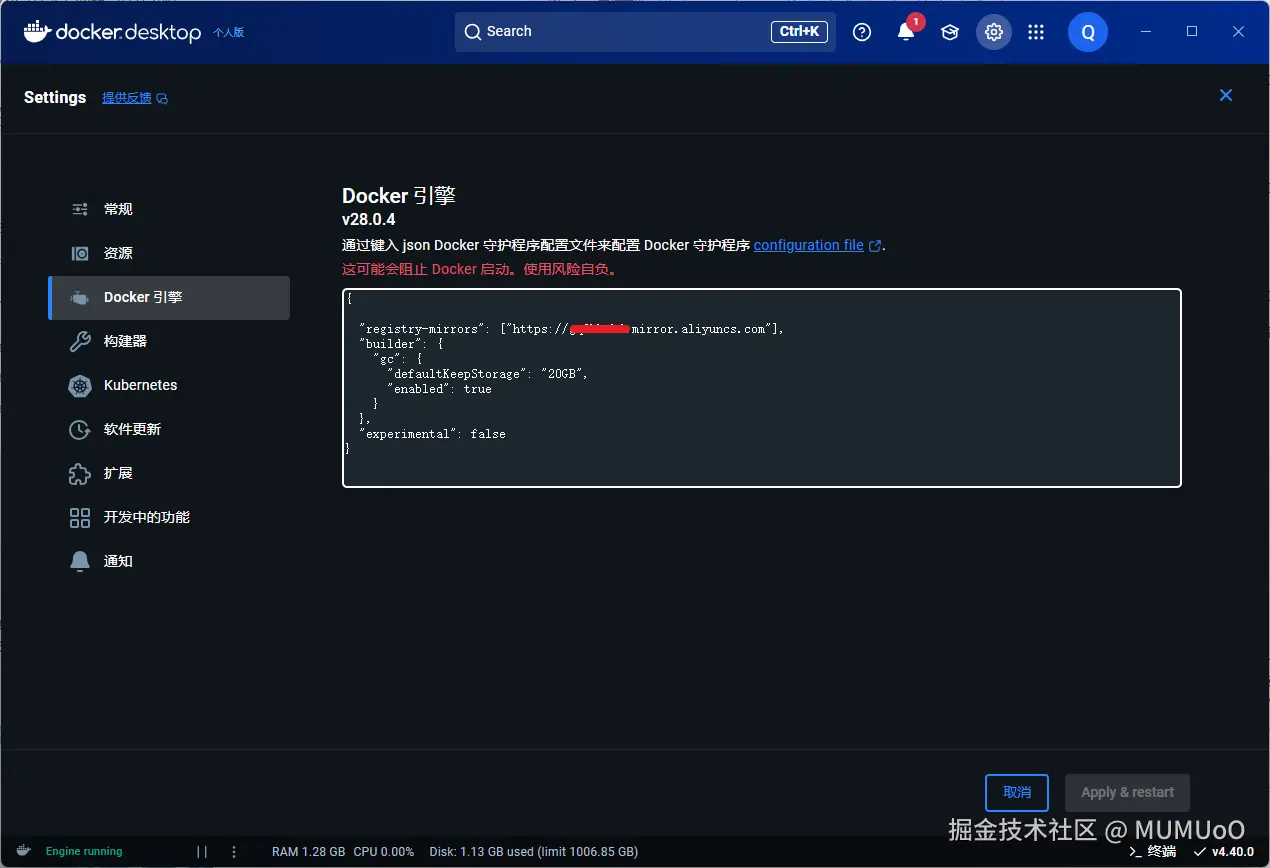Screen dimensions: 1270x868
Task: Click the RAM 1.28 GB status
Action: pos(308,852)
